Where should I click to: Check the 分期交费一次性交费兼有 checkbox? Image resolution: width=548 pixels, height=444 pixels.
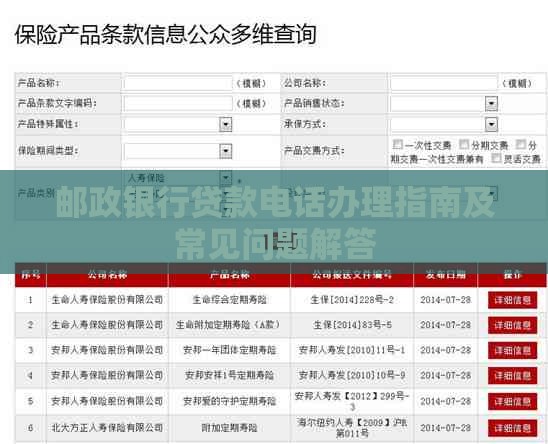(x=521, y=144)
